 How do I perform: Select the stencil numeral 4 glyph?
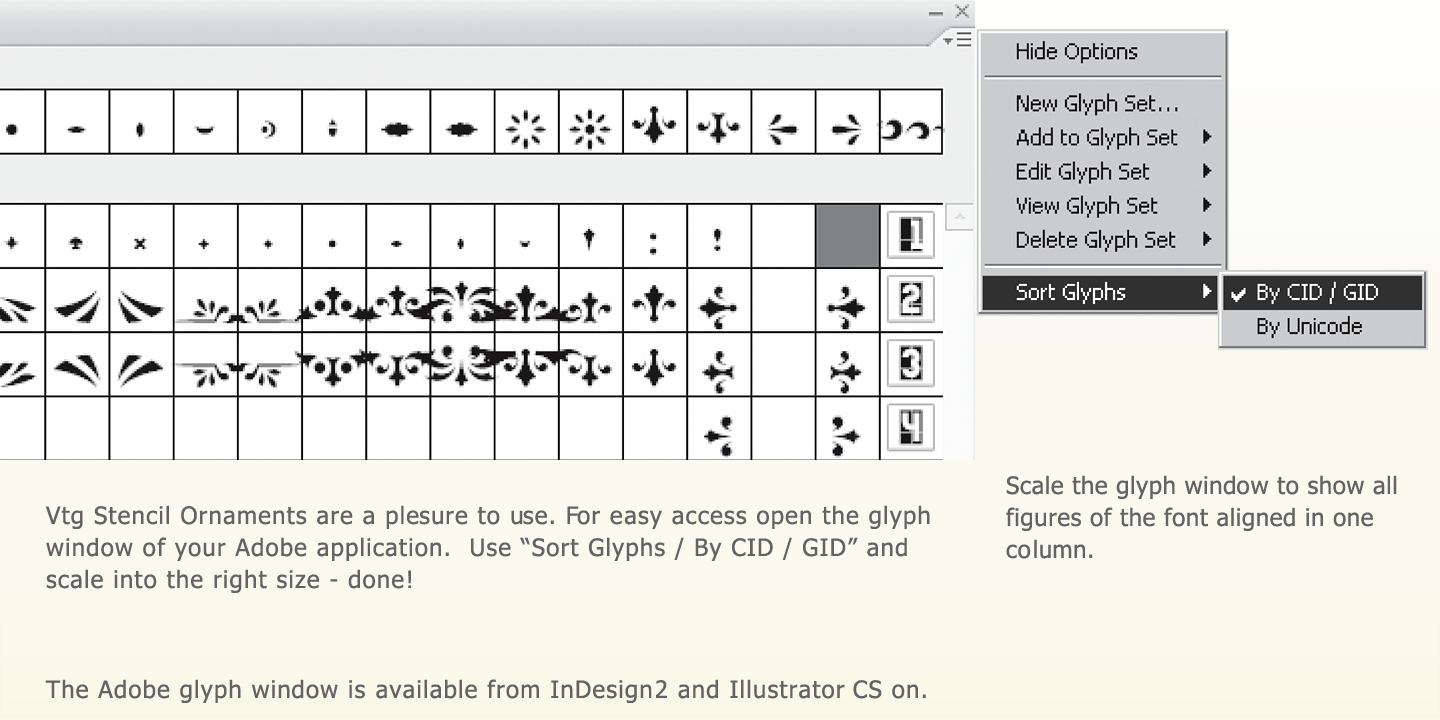(x=910, y=428)
